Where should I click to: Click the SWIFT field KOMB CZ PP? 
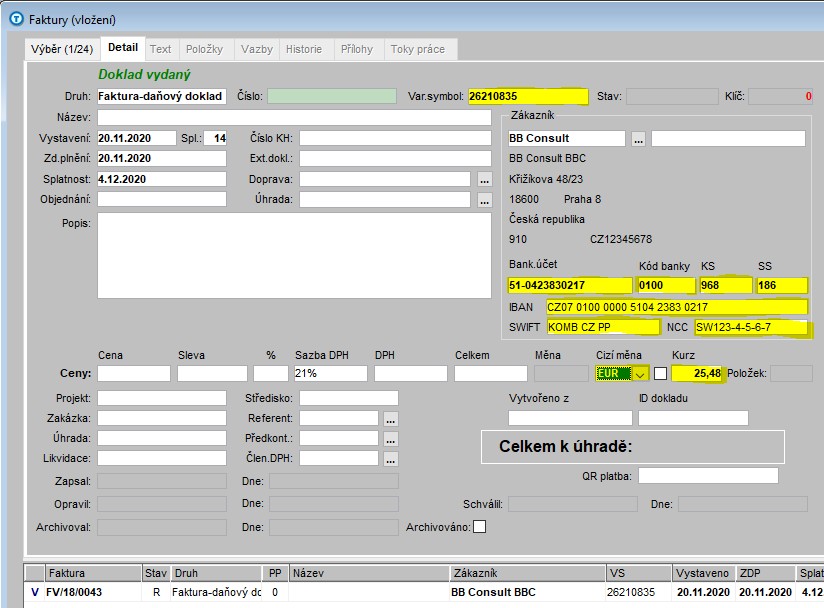point(603,327)
